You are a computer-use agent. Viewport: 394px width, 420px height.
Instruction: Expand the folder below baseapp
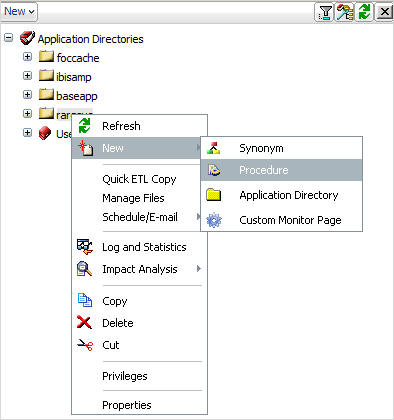(x=27, y=114)
